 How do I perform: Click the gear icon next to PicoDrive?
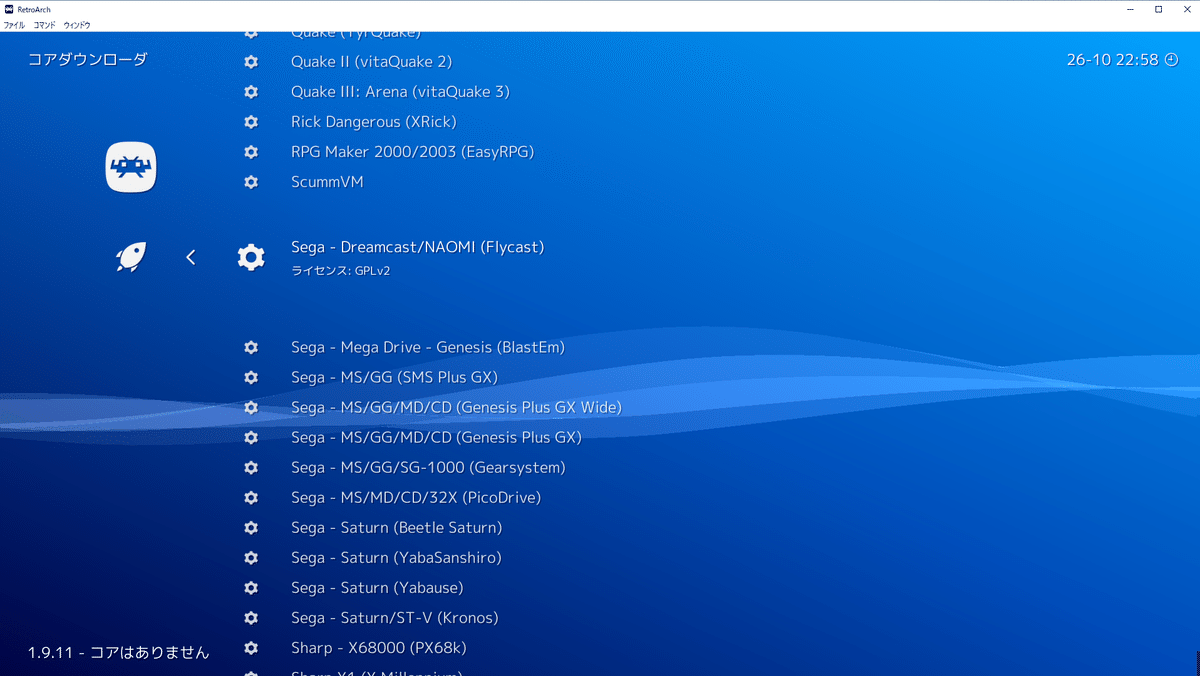251,497
